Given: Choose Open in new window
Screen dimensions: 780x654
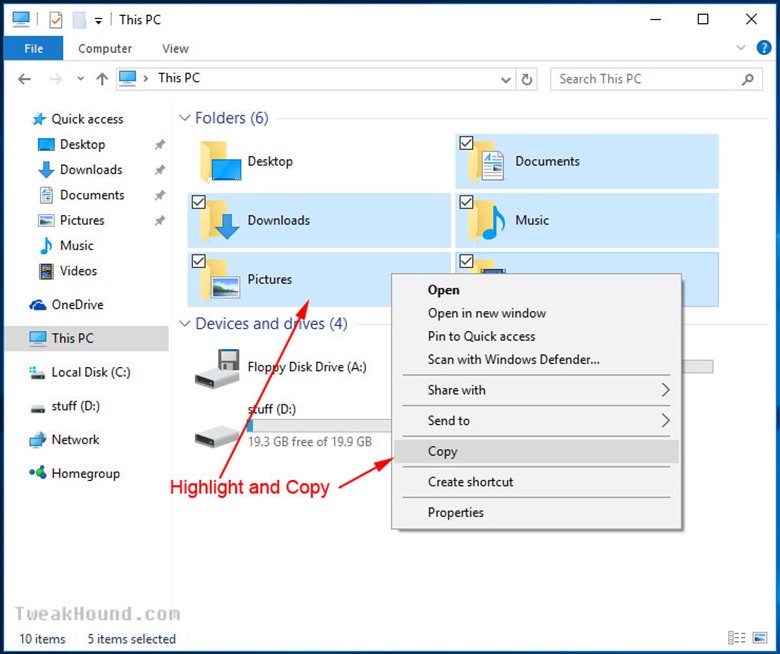Looking at the screenshot, I should coord(487,313).
